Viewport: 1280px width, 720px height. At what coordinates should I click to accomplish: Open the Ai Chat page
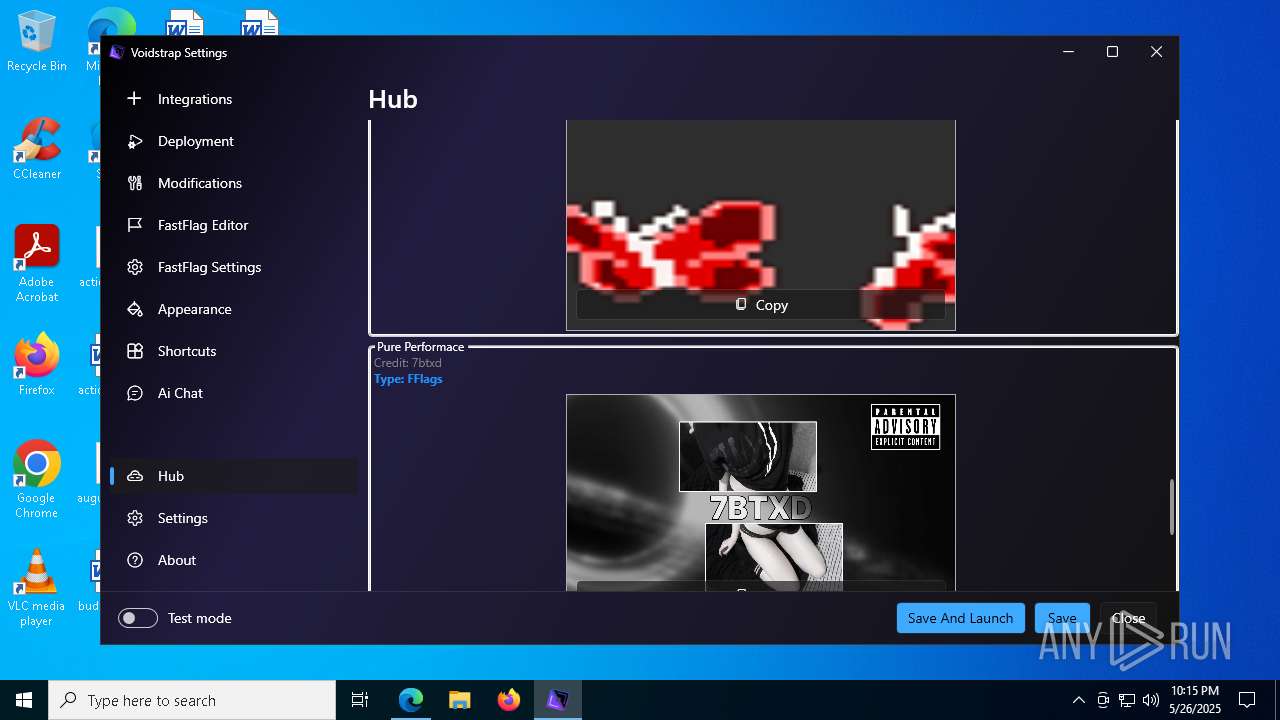tap(234, 393)
